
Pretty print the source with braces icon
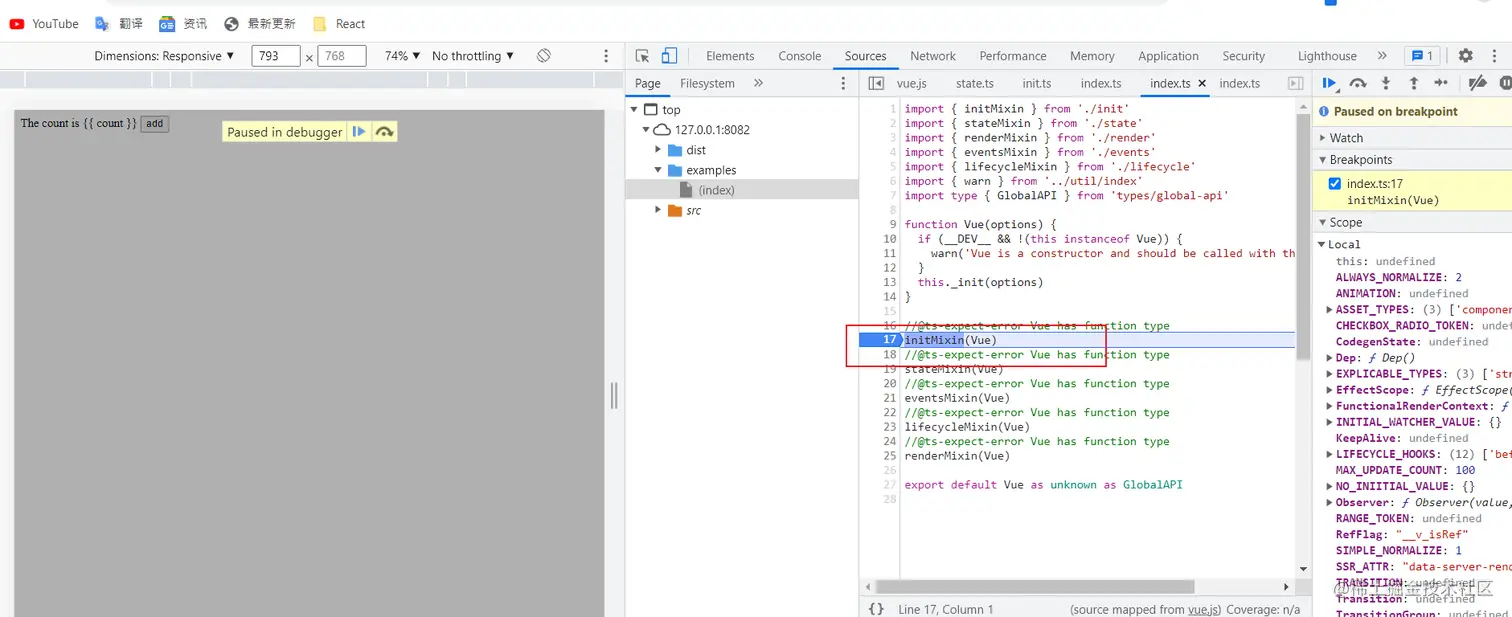click(x=876, y=608)
